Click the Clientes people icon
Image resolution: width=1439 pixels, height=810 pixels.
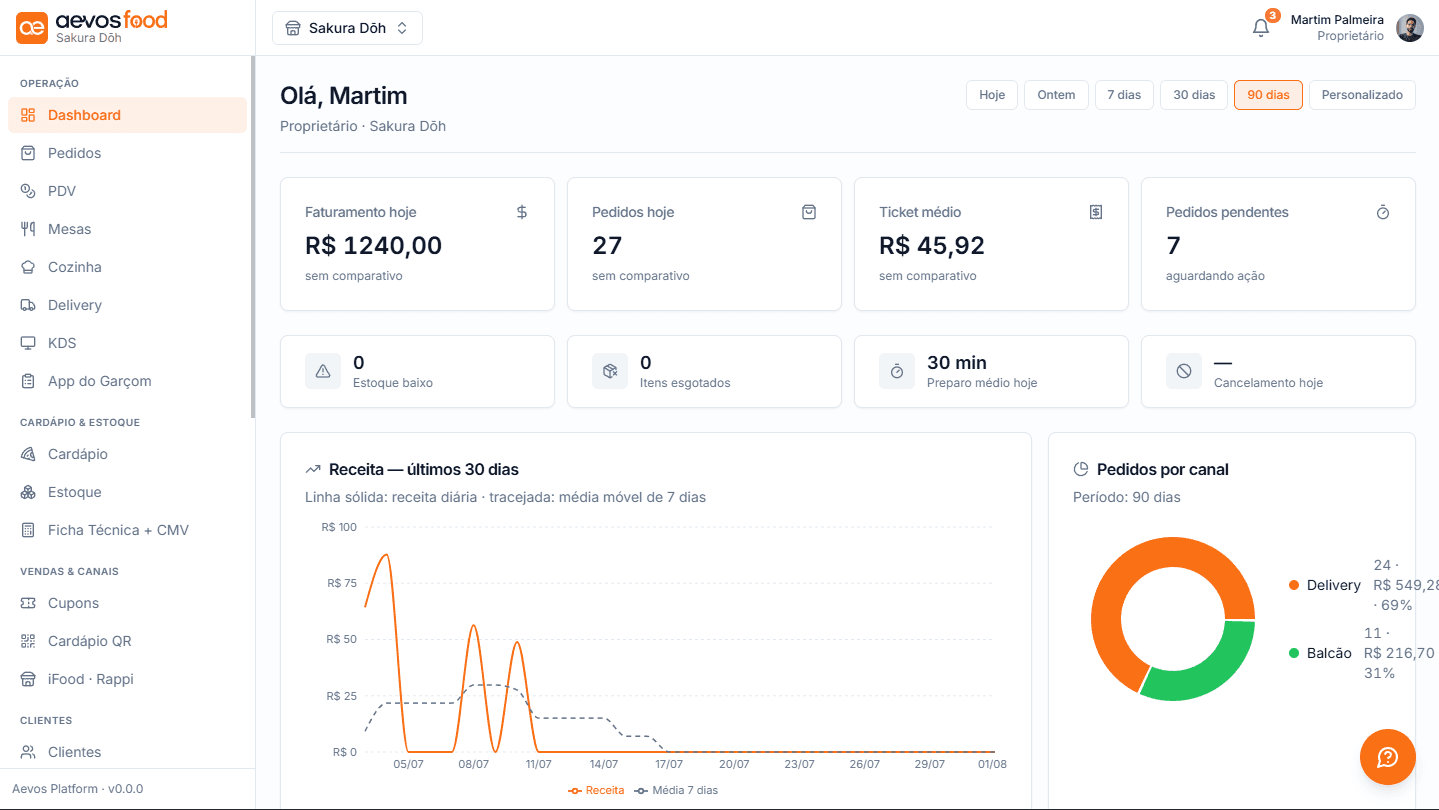click(x=28, y=752)
